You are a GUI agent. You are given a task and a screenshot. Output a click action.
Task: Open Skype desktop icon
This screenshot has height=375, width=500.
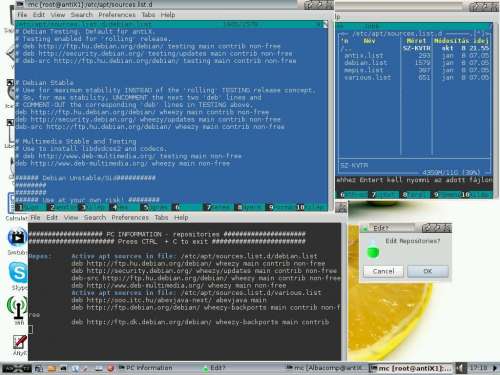pos(18,273)
